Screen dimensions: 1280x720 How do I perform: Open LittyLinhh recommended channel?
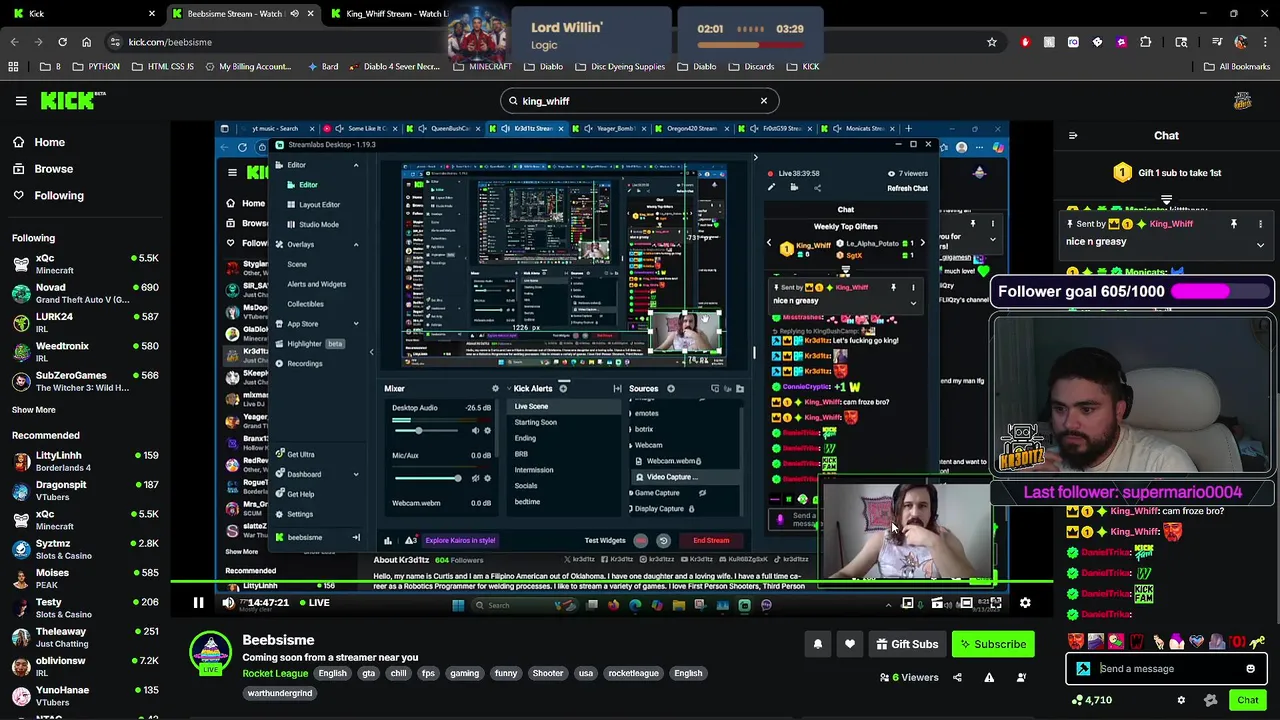pyautogui.click(x=84, y=461)
